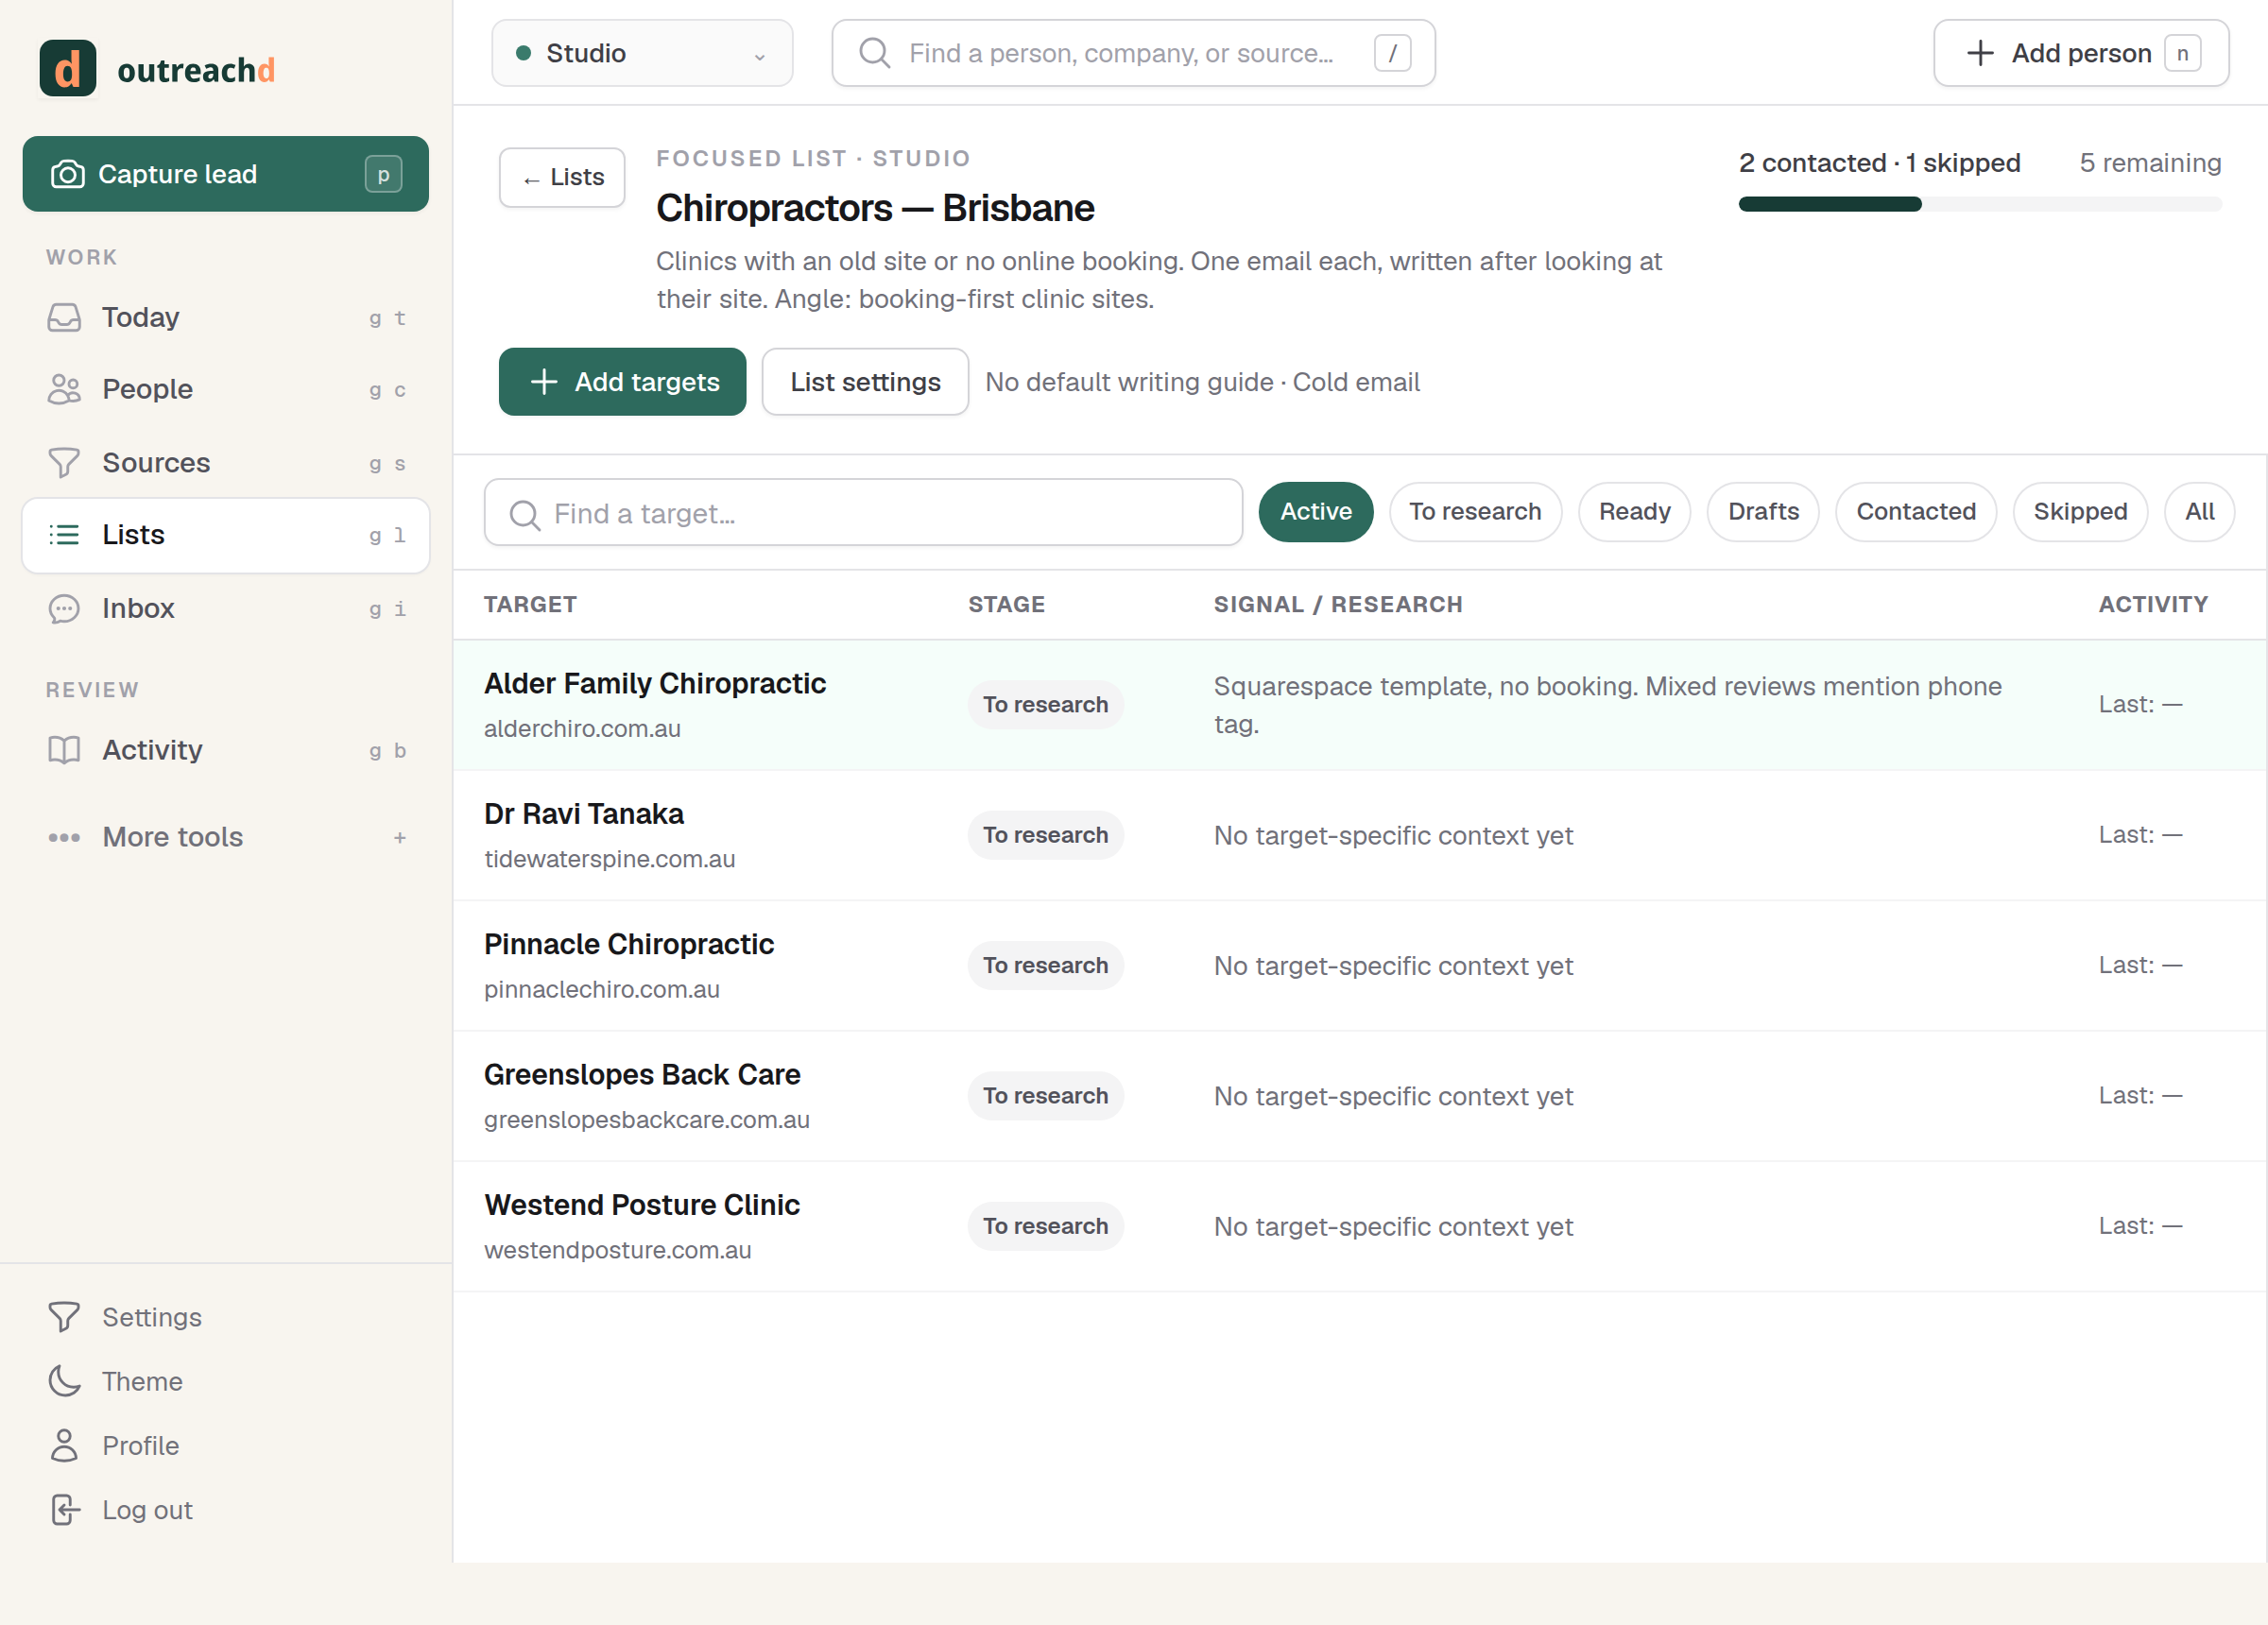Image resolution: width=2268 pixels, height=1625 pixels.
Task: Toggle the To research filter chip
Action: [1475, 512]
